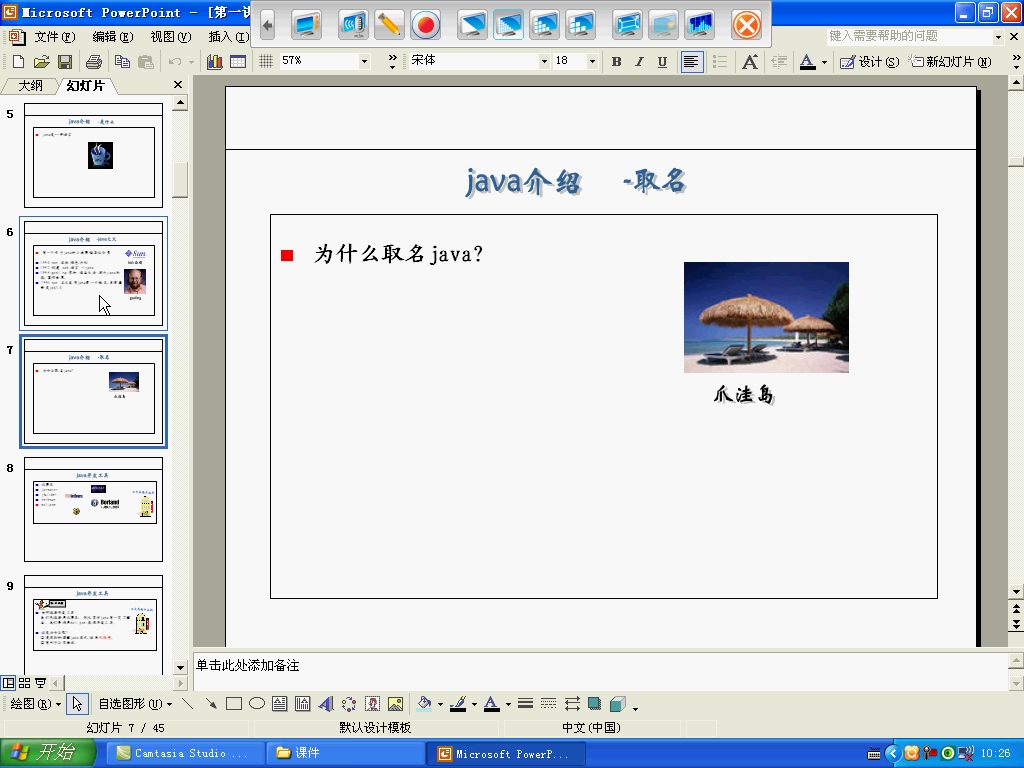Toggle bold formatting
Screen dimensions: 1024x768
(616, 62)
